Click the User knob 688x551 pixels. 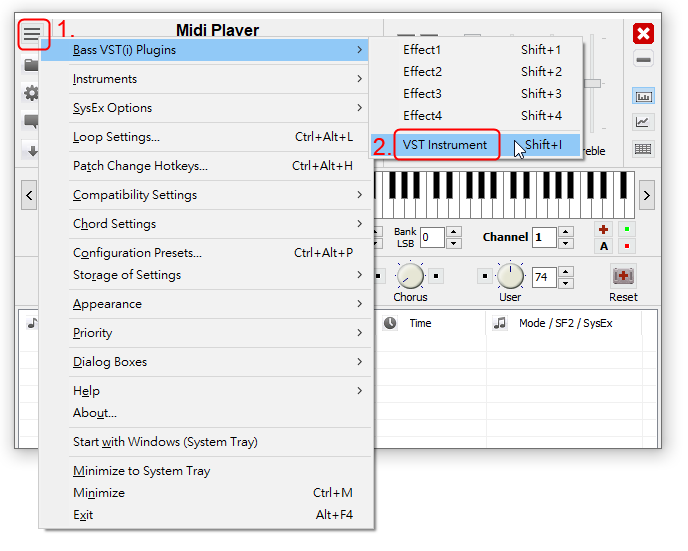[x=510, y=276]
